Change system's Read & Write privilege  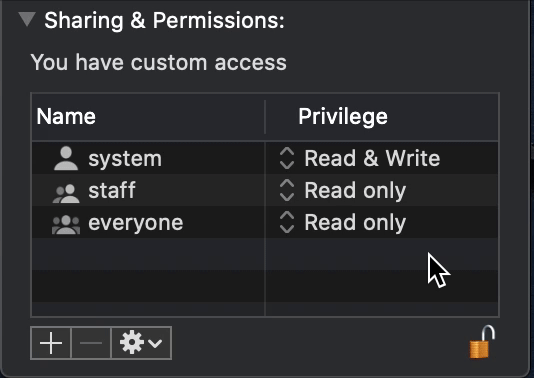[x=372, y=158]
